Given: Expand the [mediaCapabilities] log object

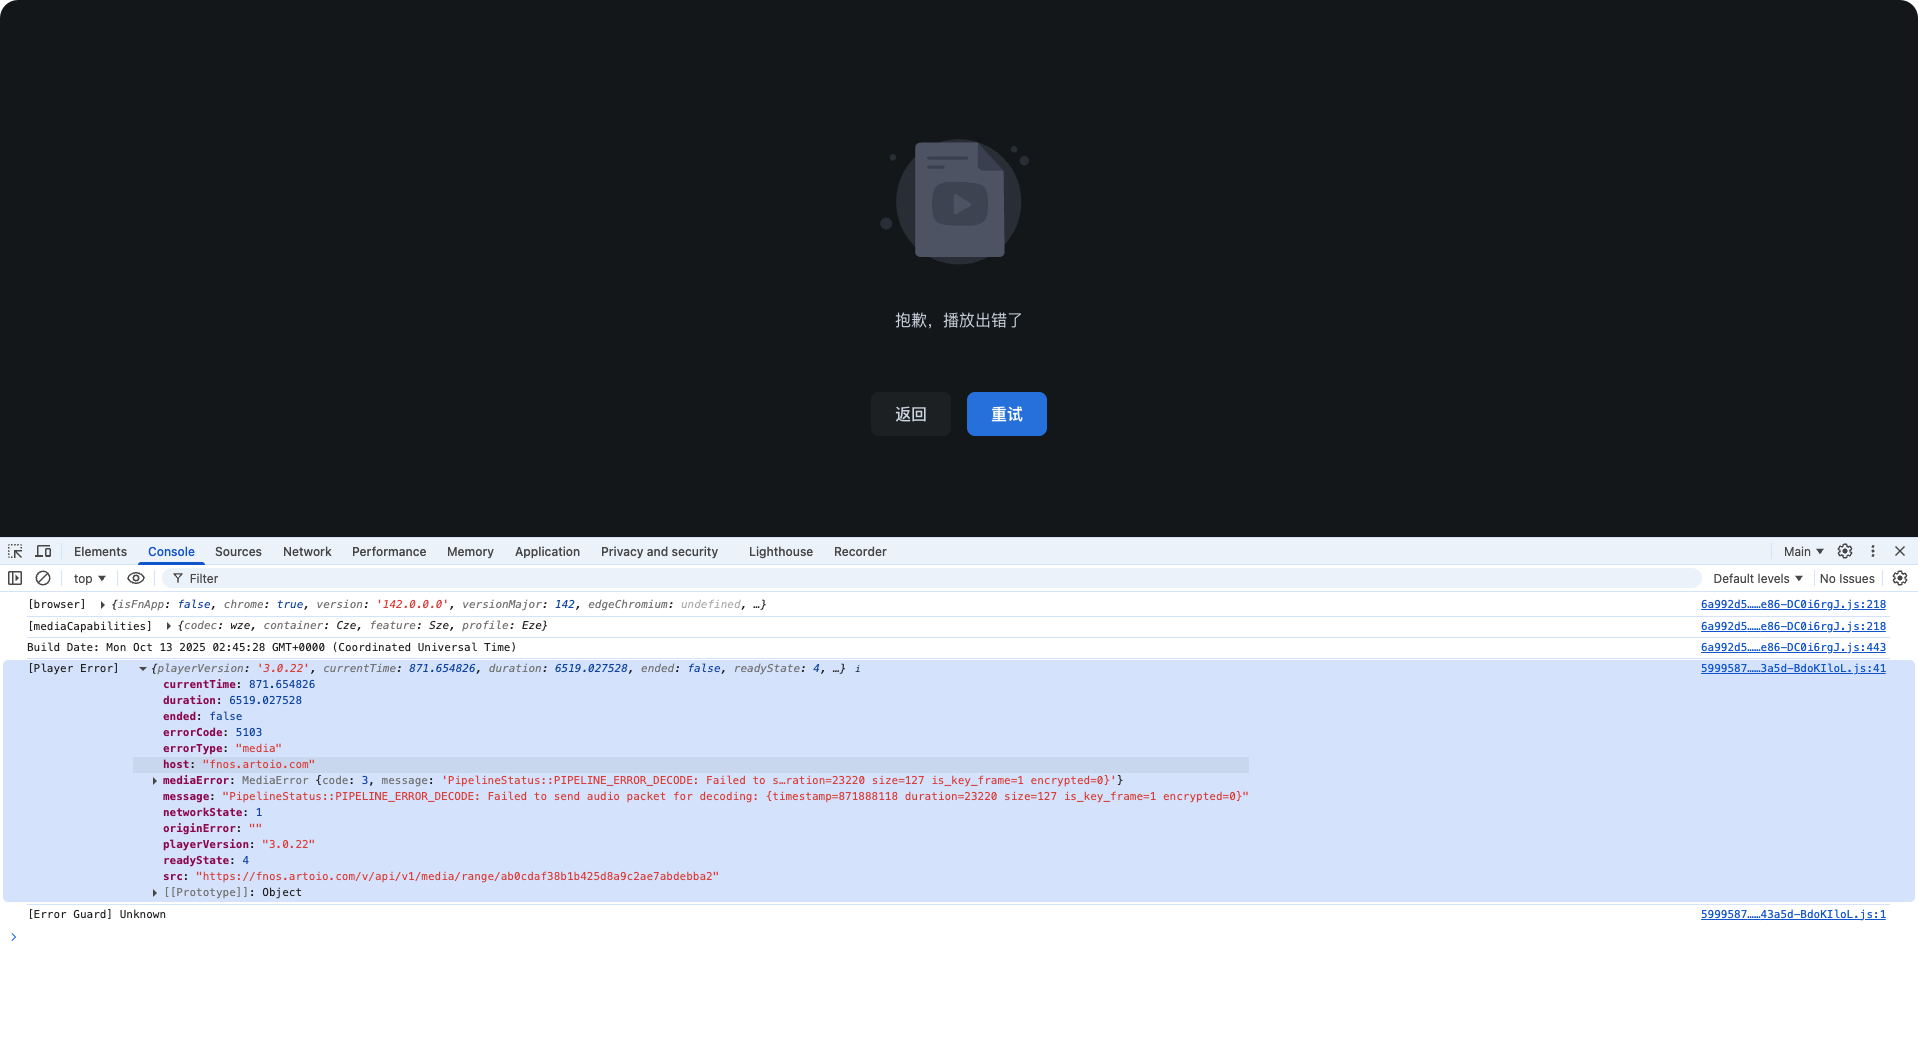Looking at the screenshot, I should click(x=168, y=626).
